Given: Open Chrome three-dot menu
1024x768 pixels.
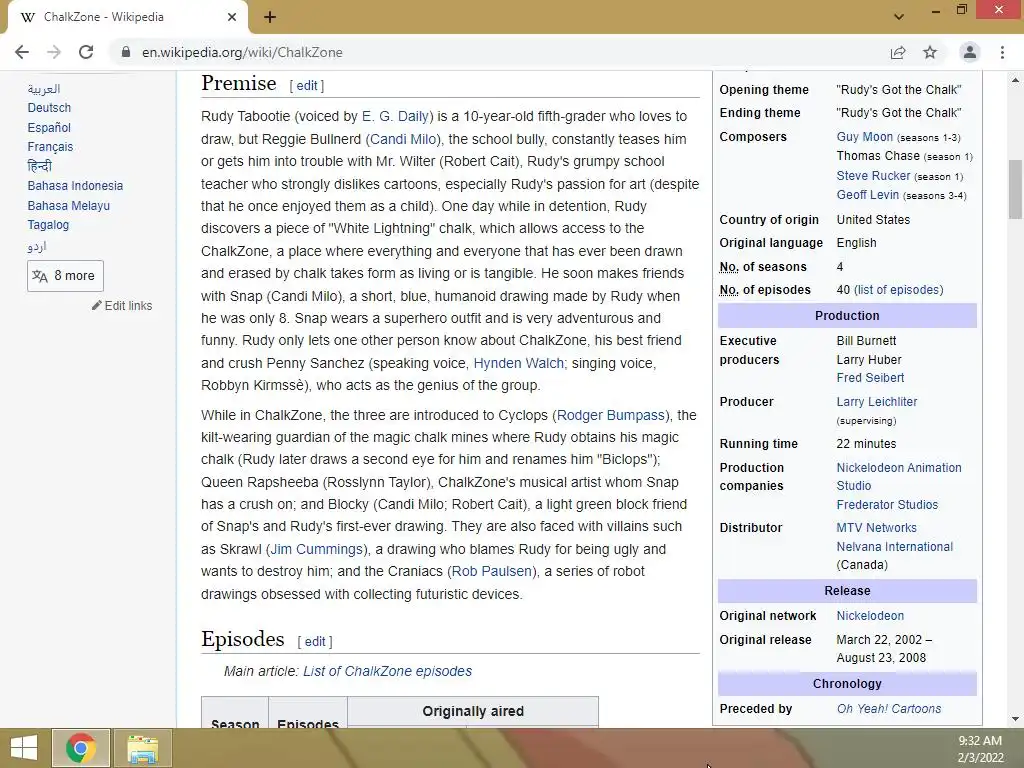Looking at the screenshot, I should (1002, 52).
